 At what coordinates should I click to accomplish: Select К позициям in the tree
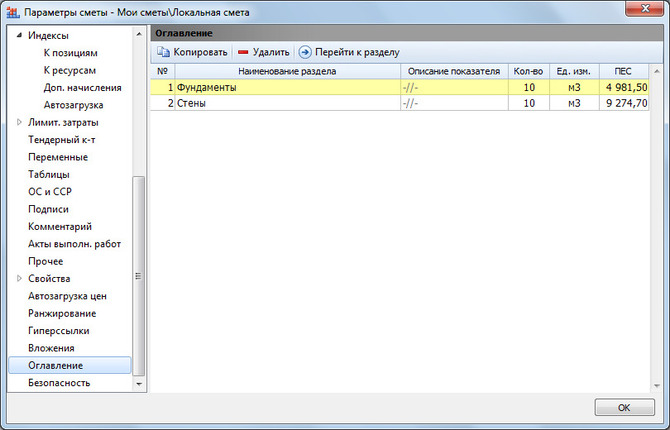click(x=71, y=53)
